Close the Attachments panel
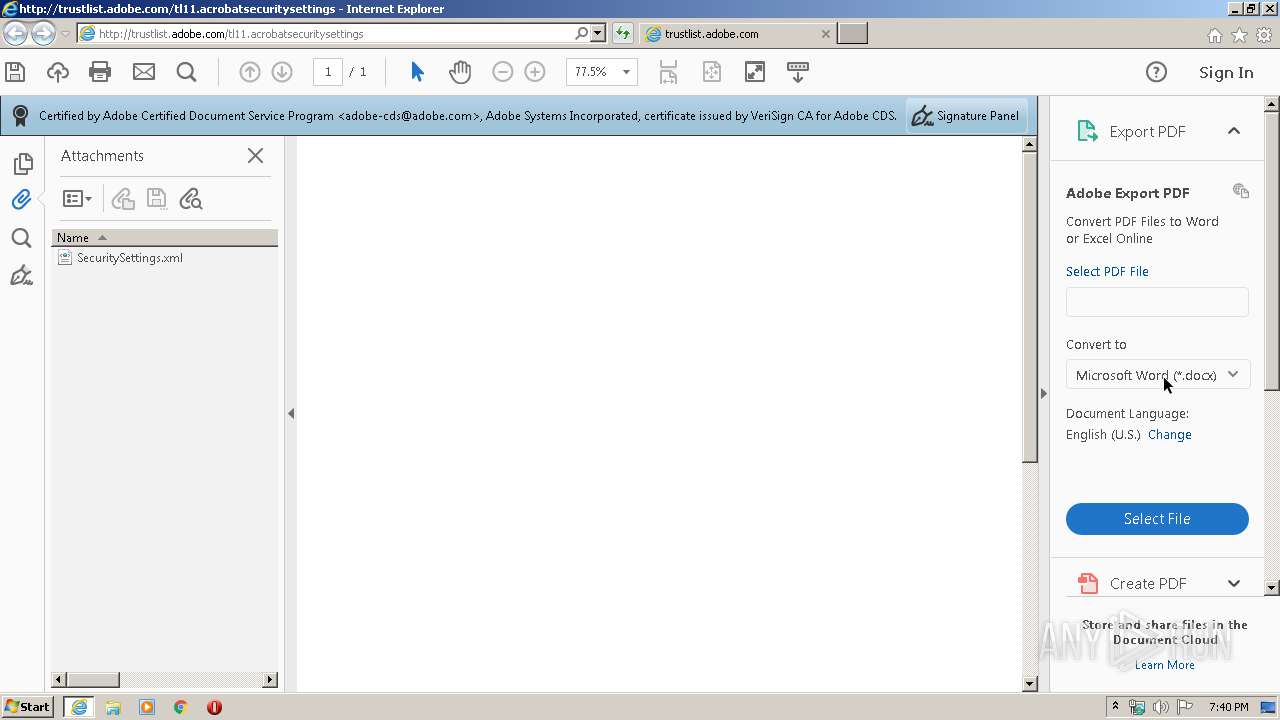 pos(255,155)
